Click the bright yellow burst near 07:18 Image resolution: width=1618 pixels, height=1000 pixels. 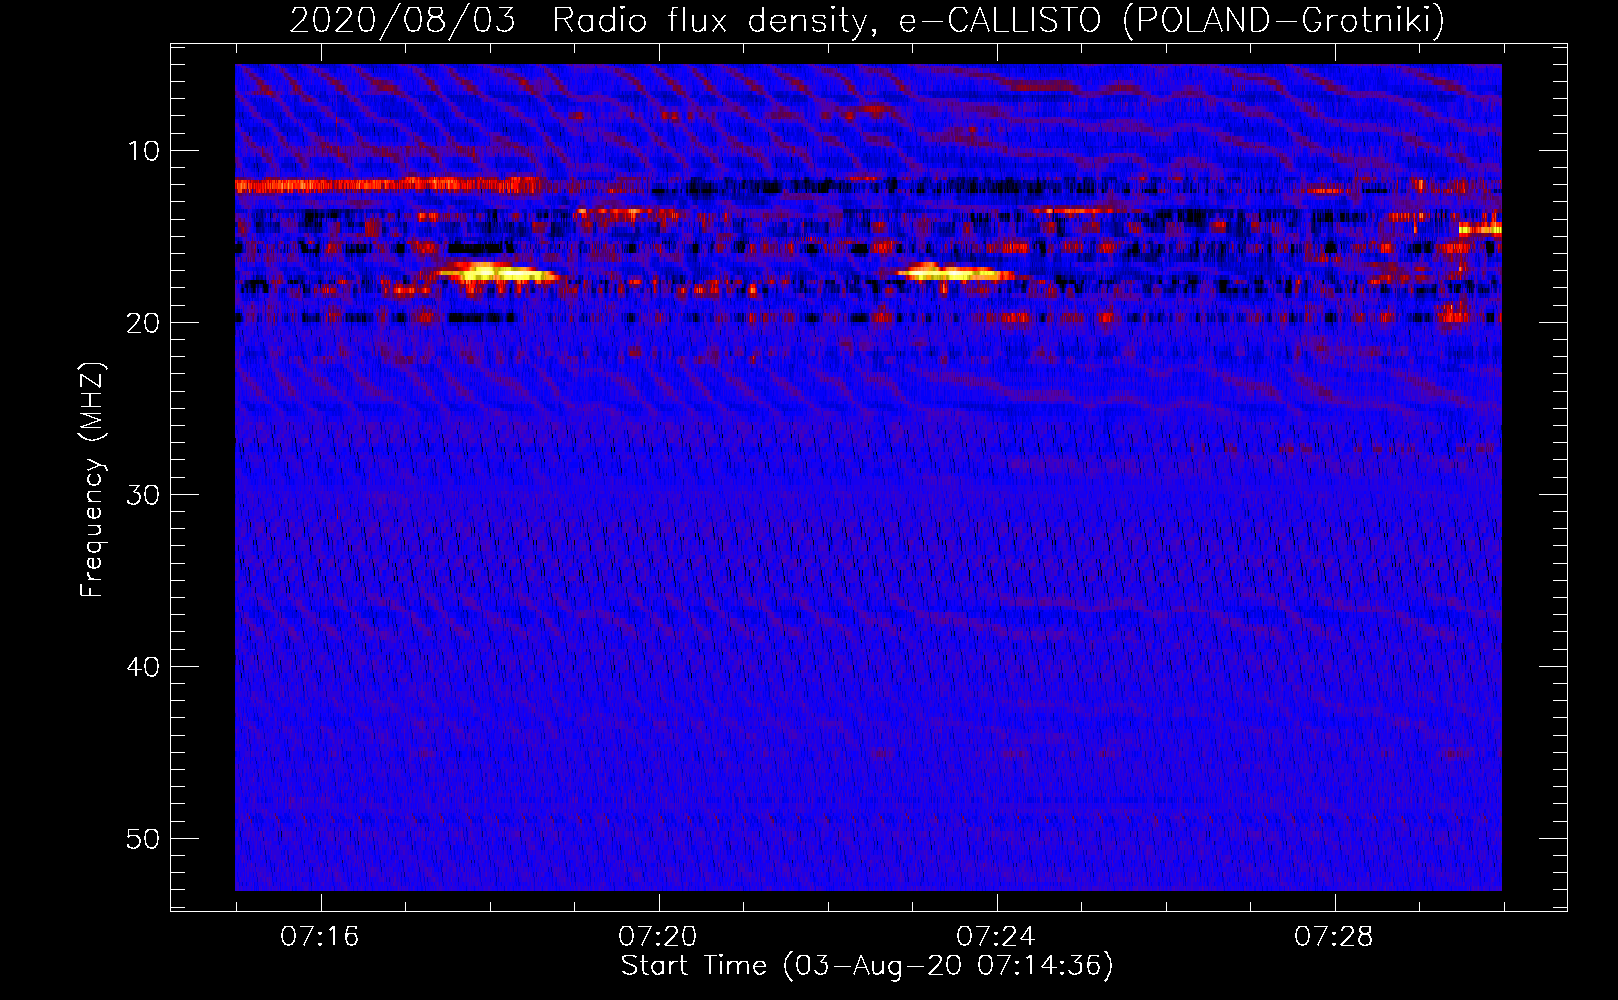[x=497, y=272]
